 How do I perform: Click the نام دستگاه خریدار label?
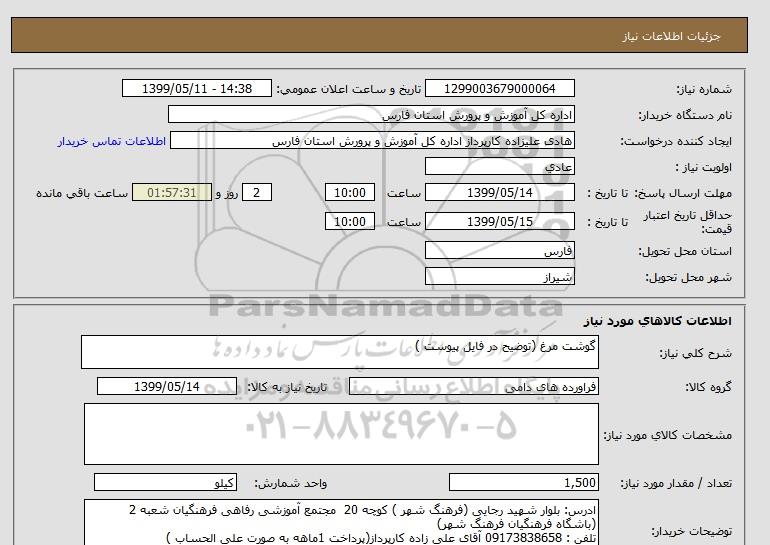(685, 115)
